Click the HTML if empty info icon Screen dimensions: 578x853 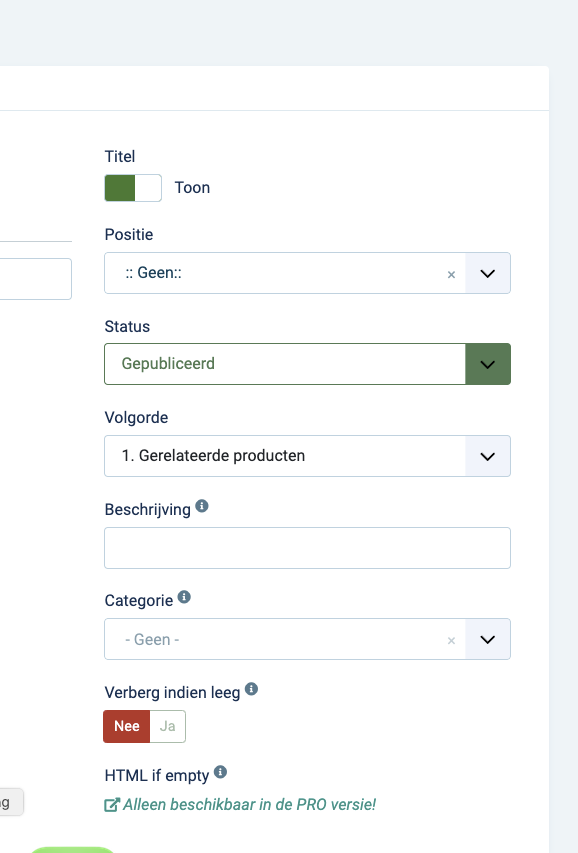220,772
